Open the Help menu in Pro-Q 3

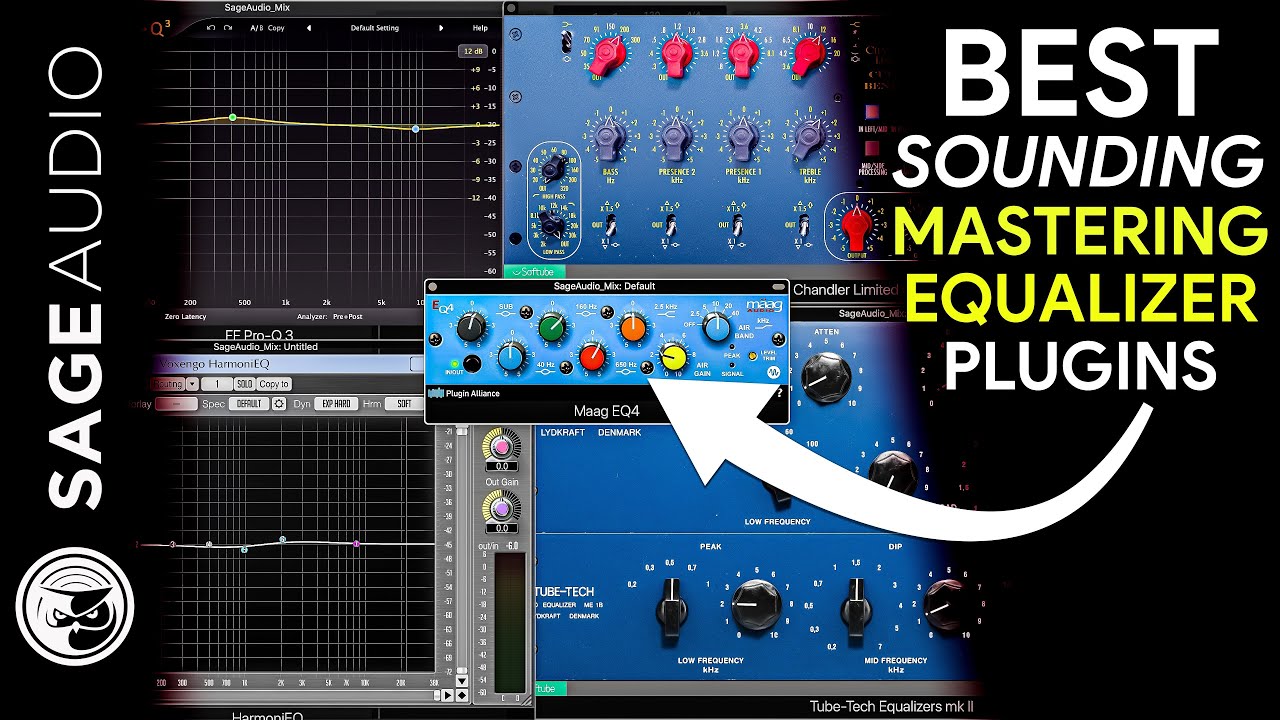pyautogui.click(x=480, y=28)
